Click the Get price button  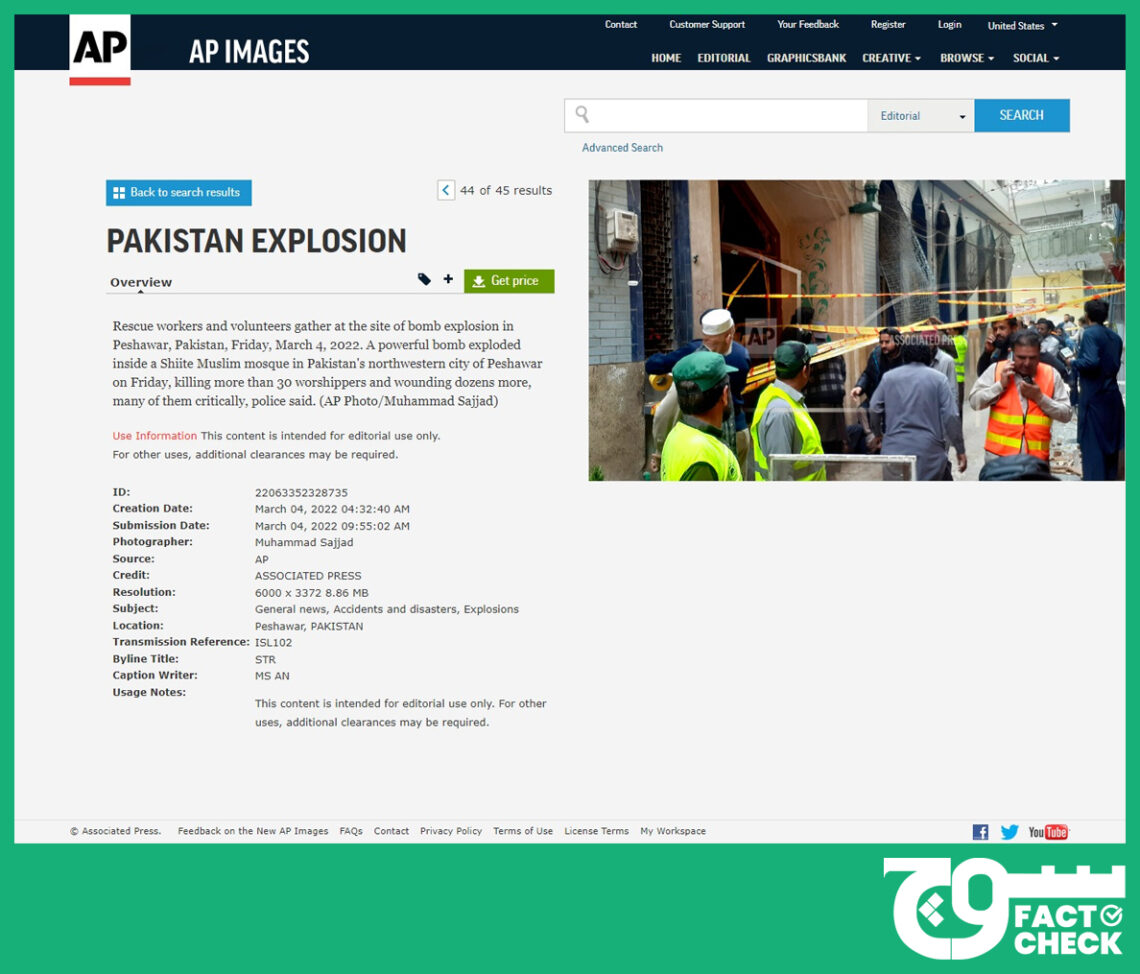(x=509, y=281)
